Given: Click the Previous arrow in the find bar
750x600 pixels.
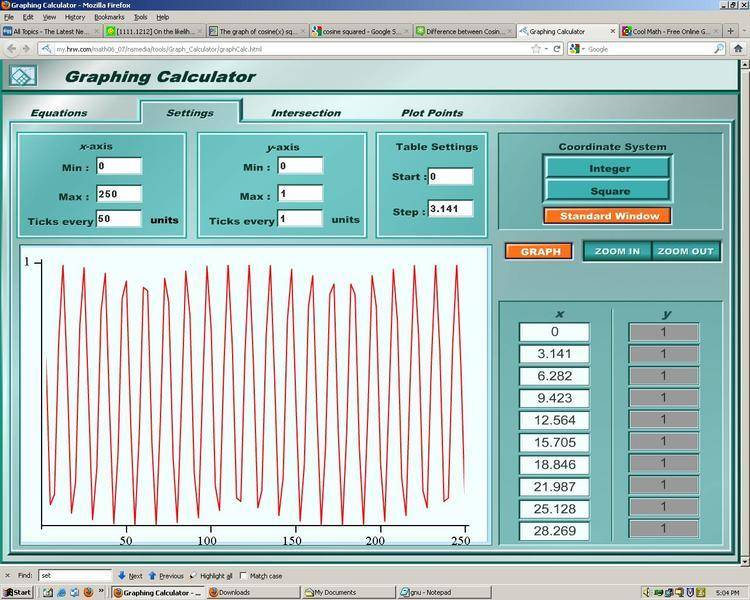Looking at the screenshot, I should (153, 576).
